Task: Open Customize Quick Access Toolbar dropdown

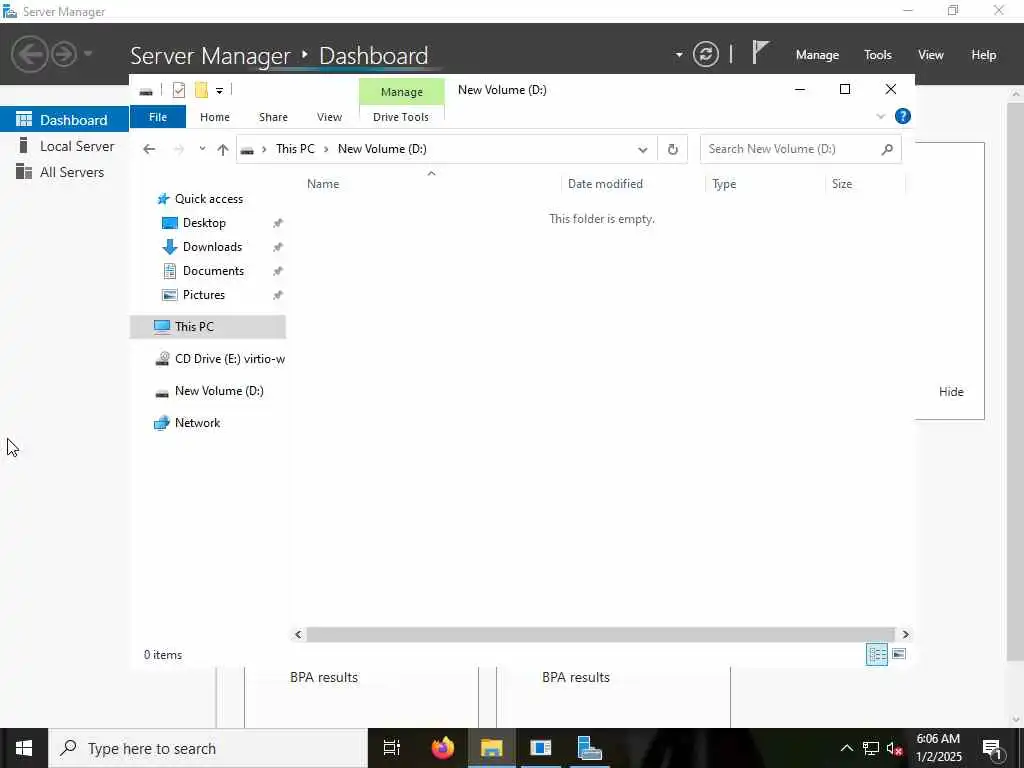Action: click(x=219, y=91)
